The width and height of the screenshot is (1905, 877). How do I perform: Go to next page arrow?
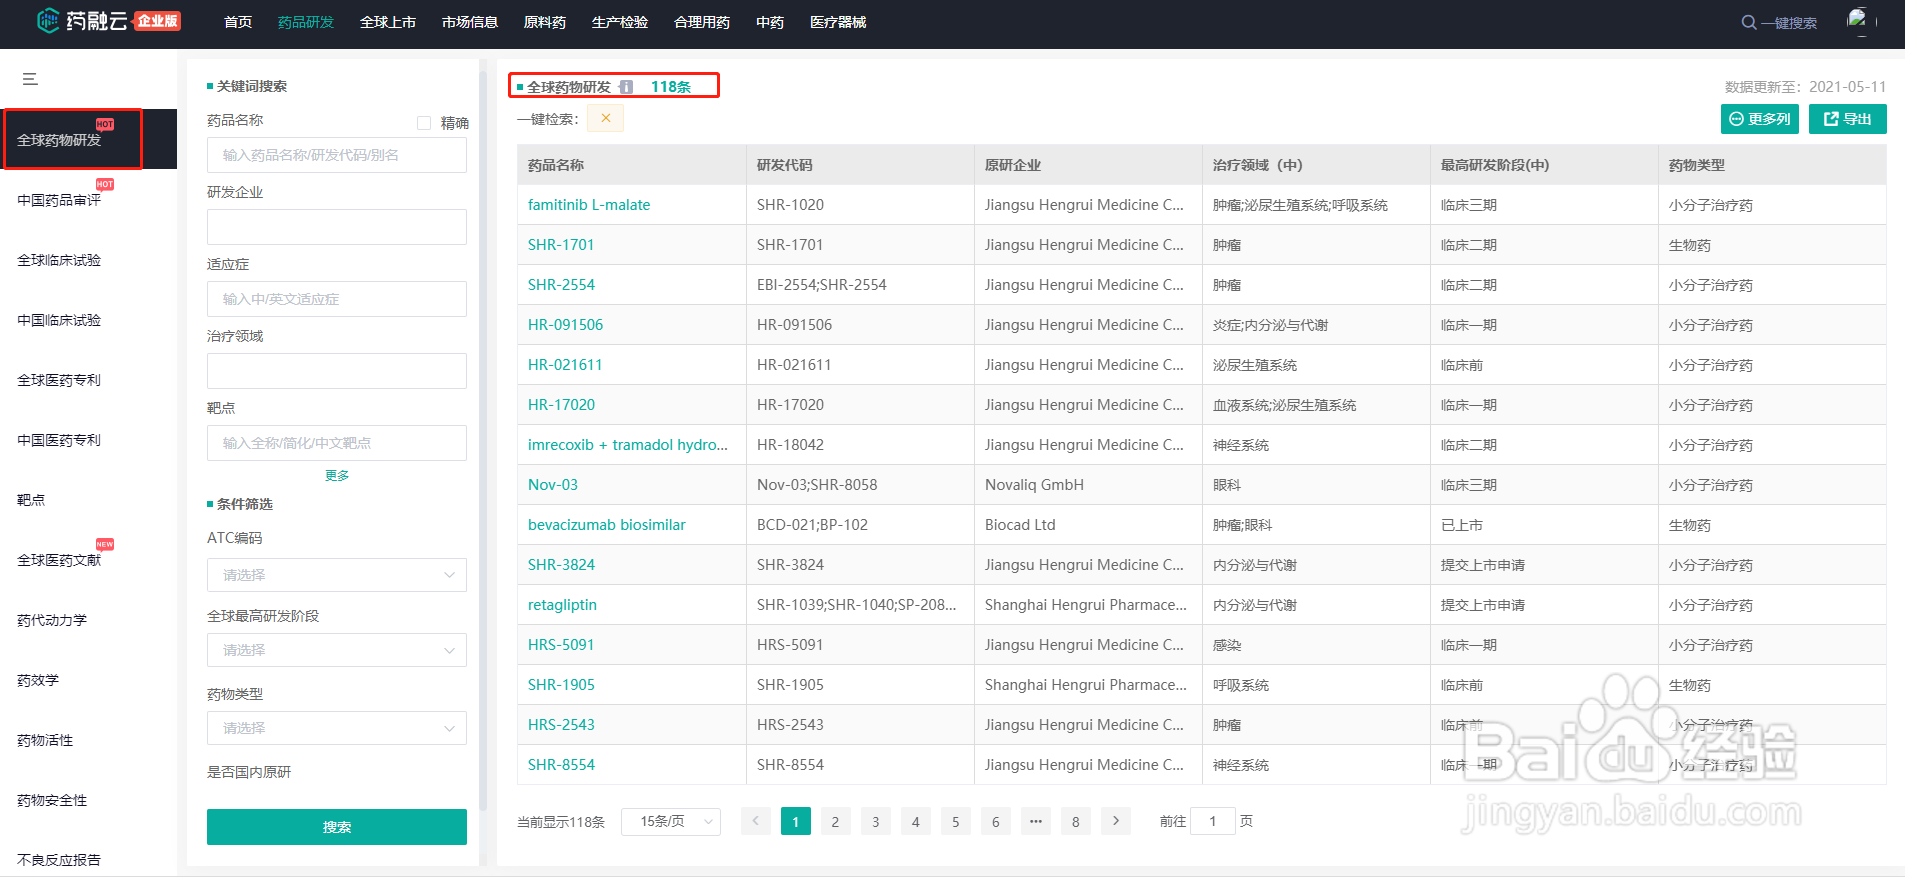1116,821
